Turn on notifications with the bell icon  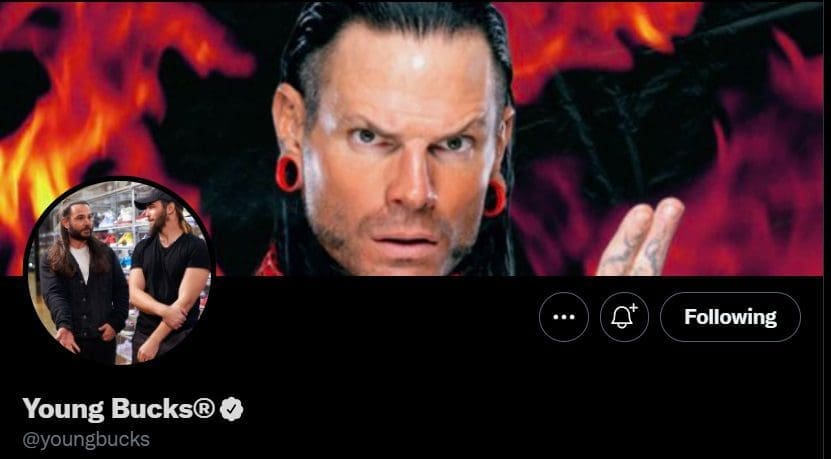point(624,317)
